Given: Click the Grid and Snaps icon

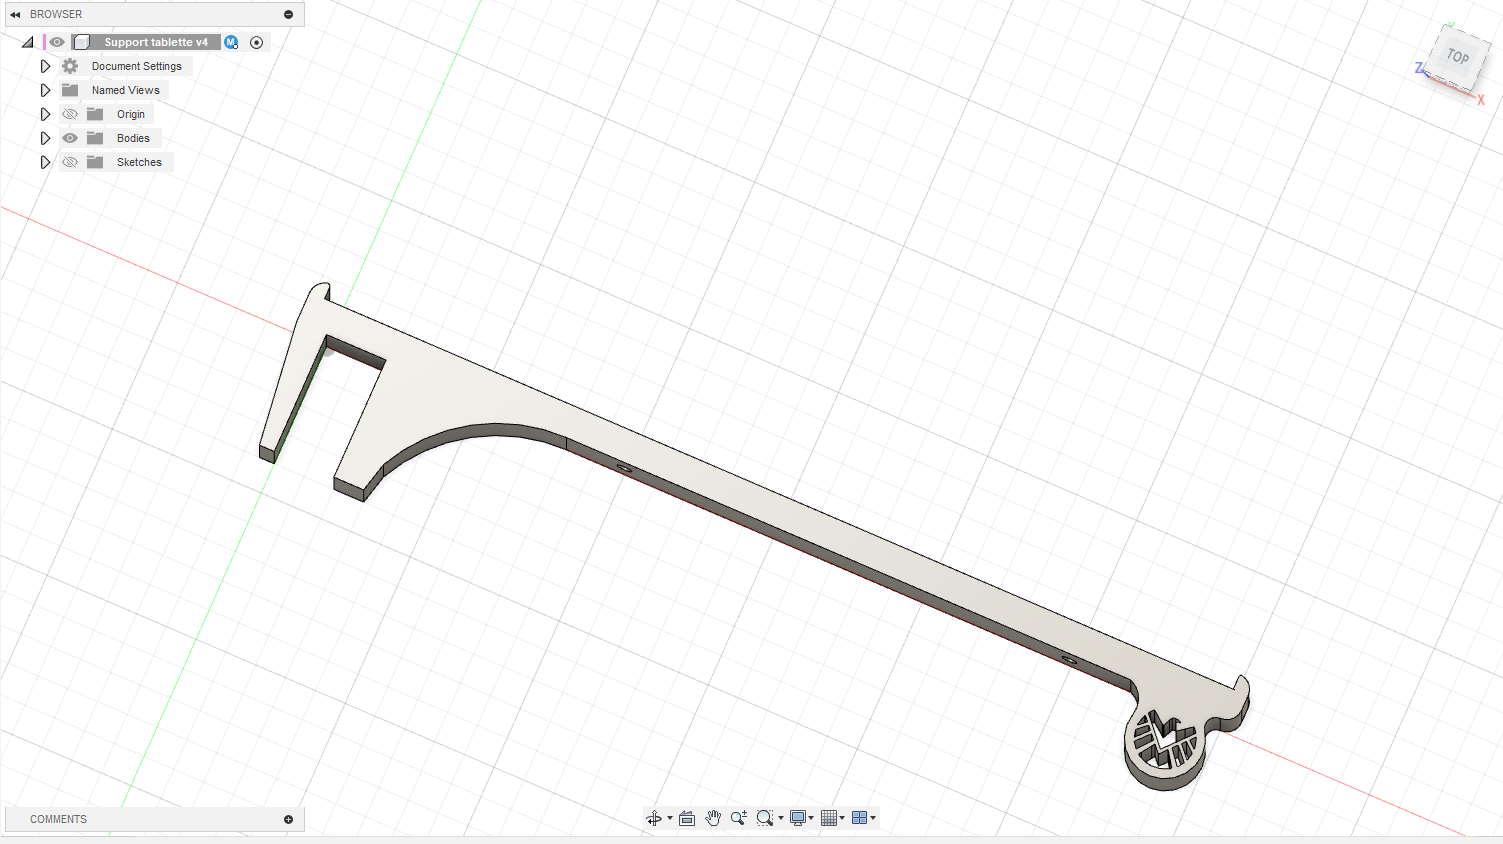Looking at the screenshot, I should (x=829, y=818).
